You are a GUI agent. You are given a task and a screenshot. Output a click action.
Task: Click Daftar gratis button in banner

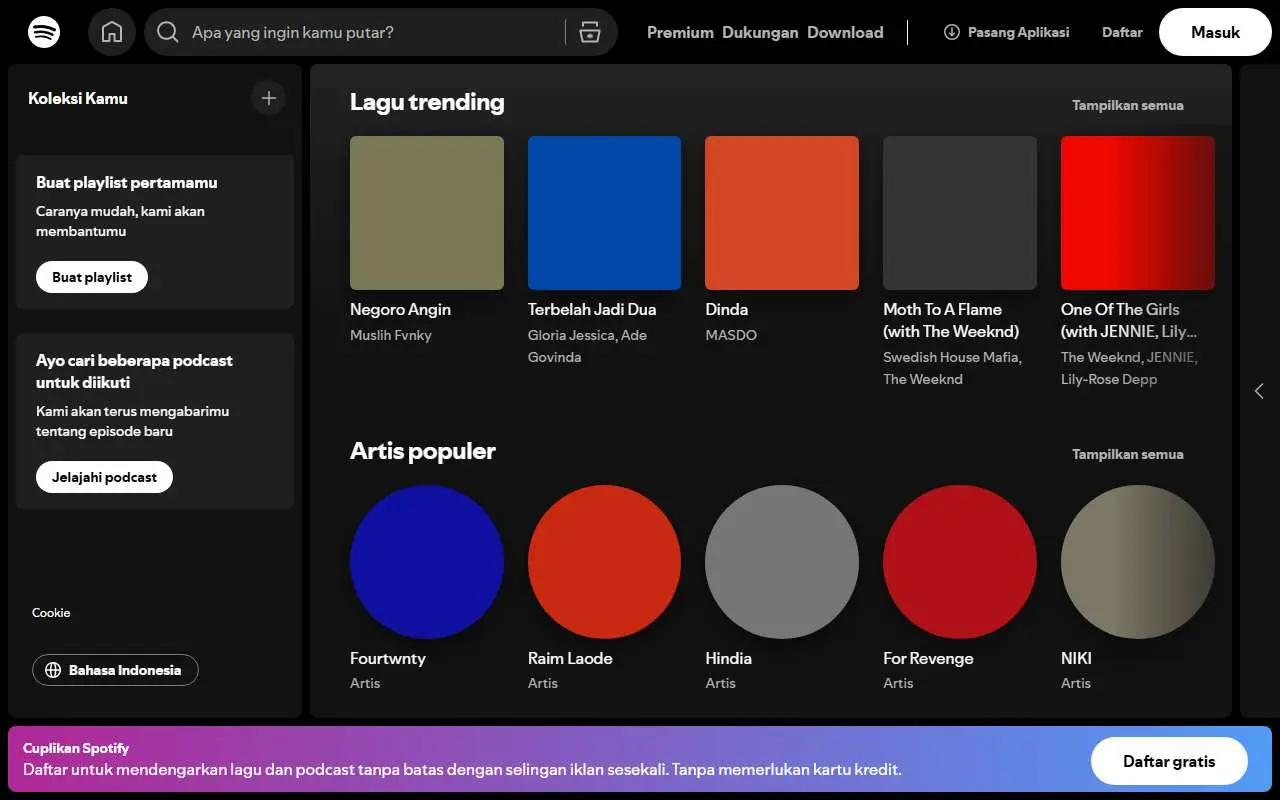click(x=1169, y=761)
